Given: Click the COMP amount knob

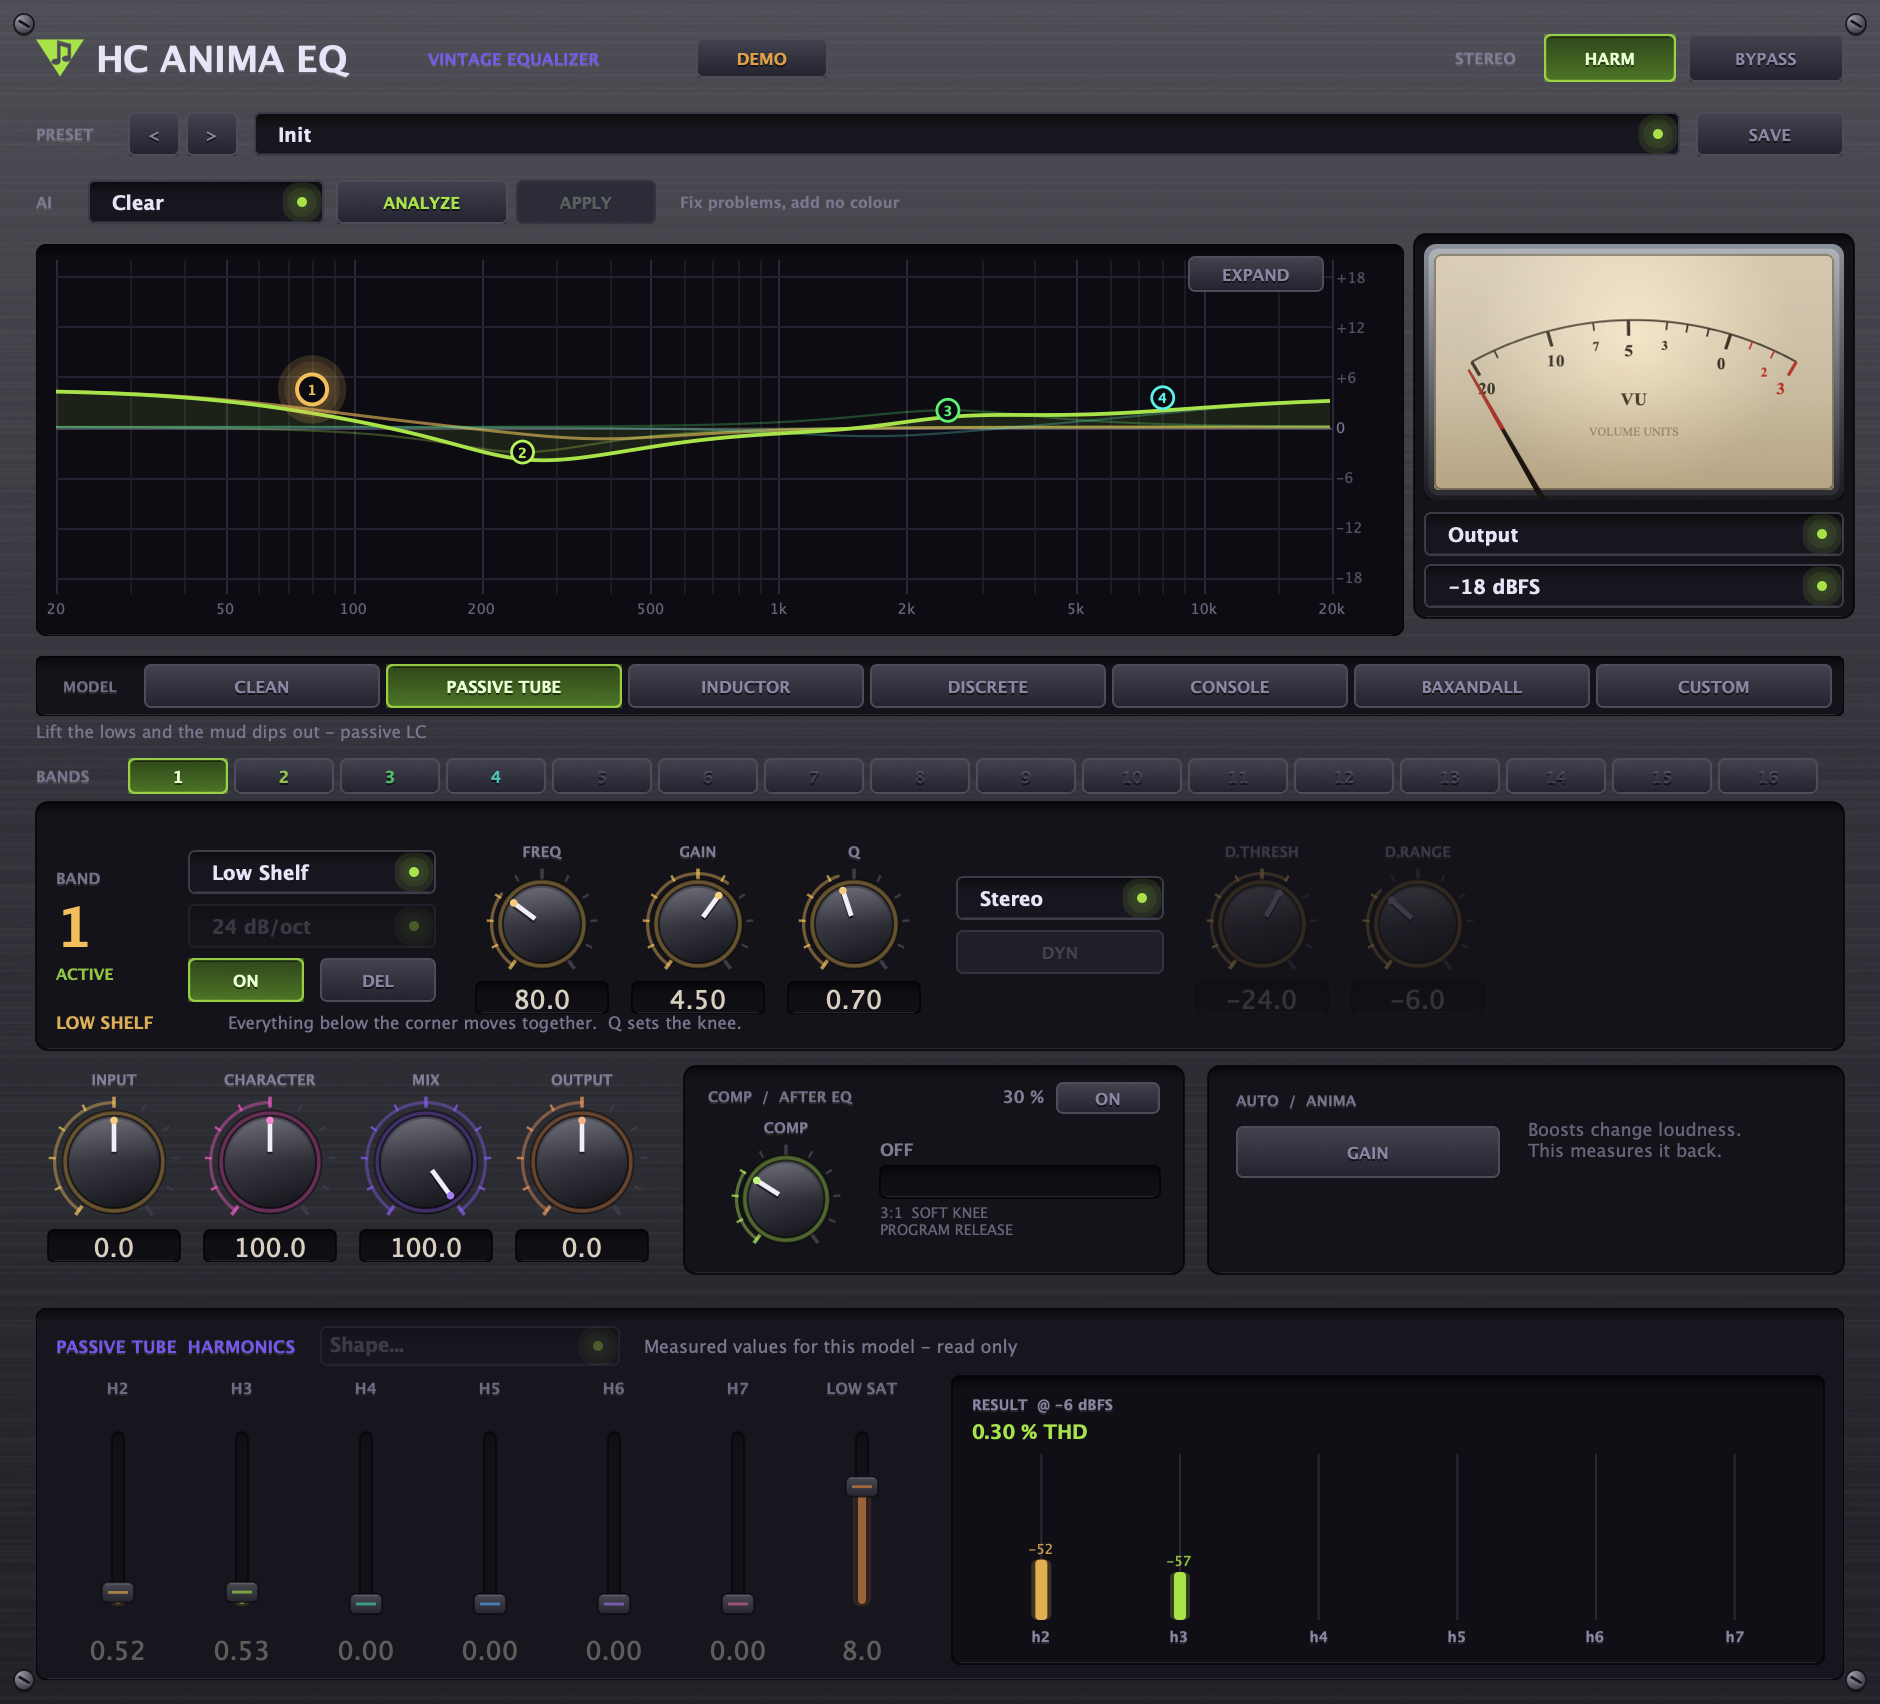Looking at the screenshot, I should coord(785,1198).
